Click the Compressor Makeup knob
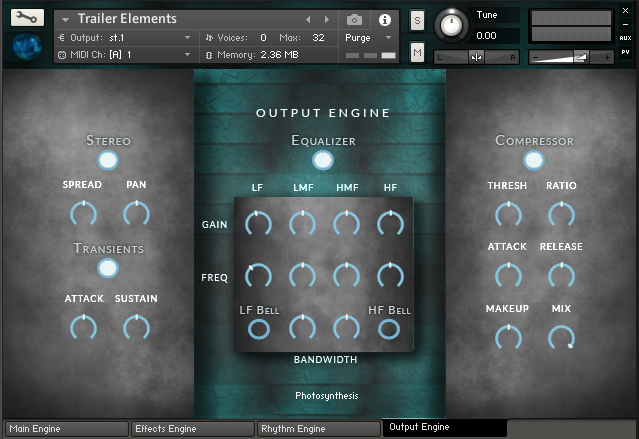Screen dimensions: 639x439 [508, 338]
